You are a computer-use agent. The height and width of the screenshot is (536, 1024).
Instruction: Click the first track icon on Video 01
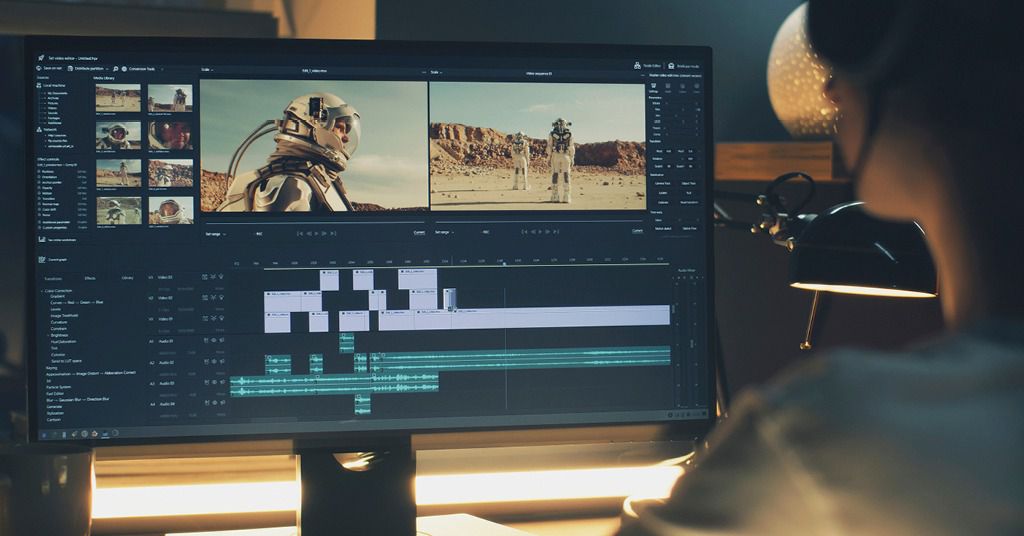pos(204,319)
